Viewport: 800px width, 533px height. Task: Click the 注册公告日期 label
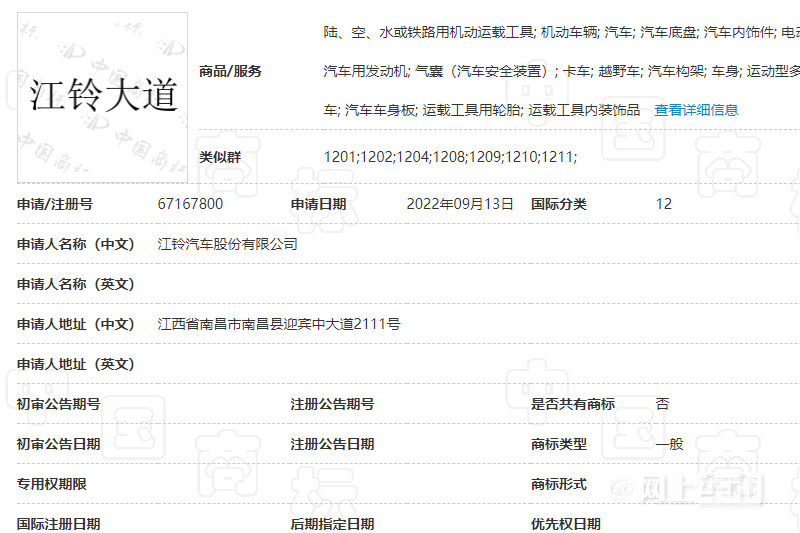tap(332, 444)
